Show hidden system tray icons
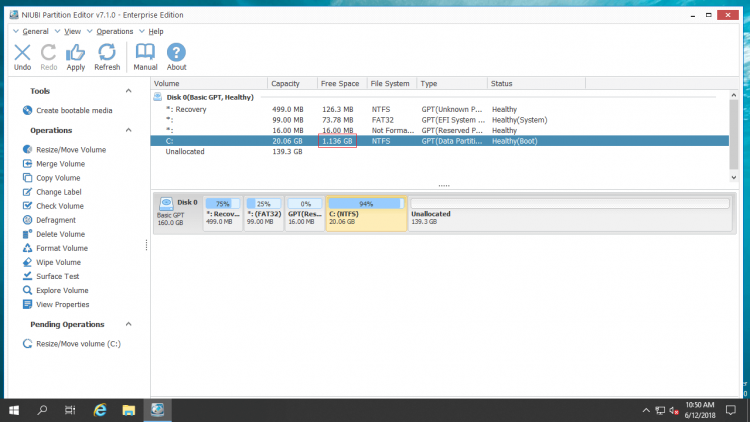Image resolution: width=750 pixels, height=422 pixels. [646, 411]
